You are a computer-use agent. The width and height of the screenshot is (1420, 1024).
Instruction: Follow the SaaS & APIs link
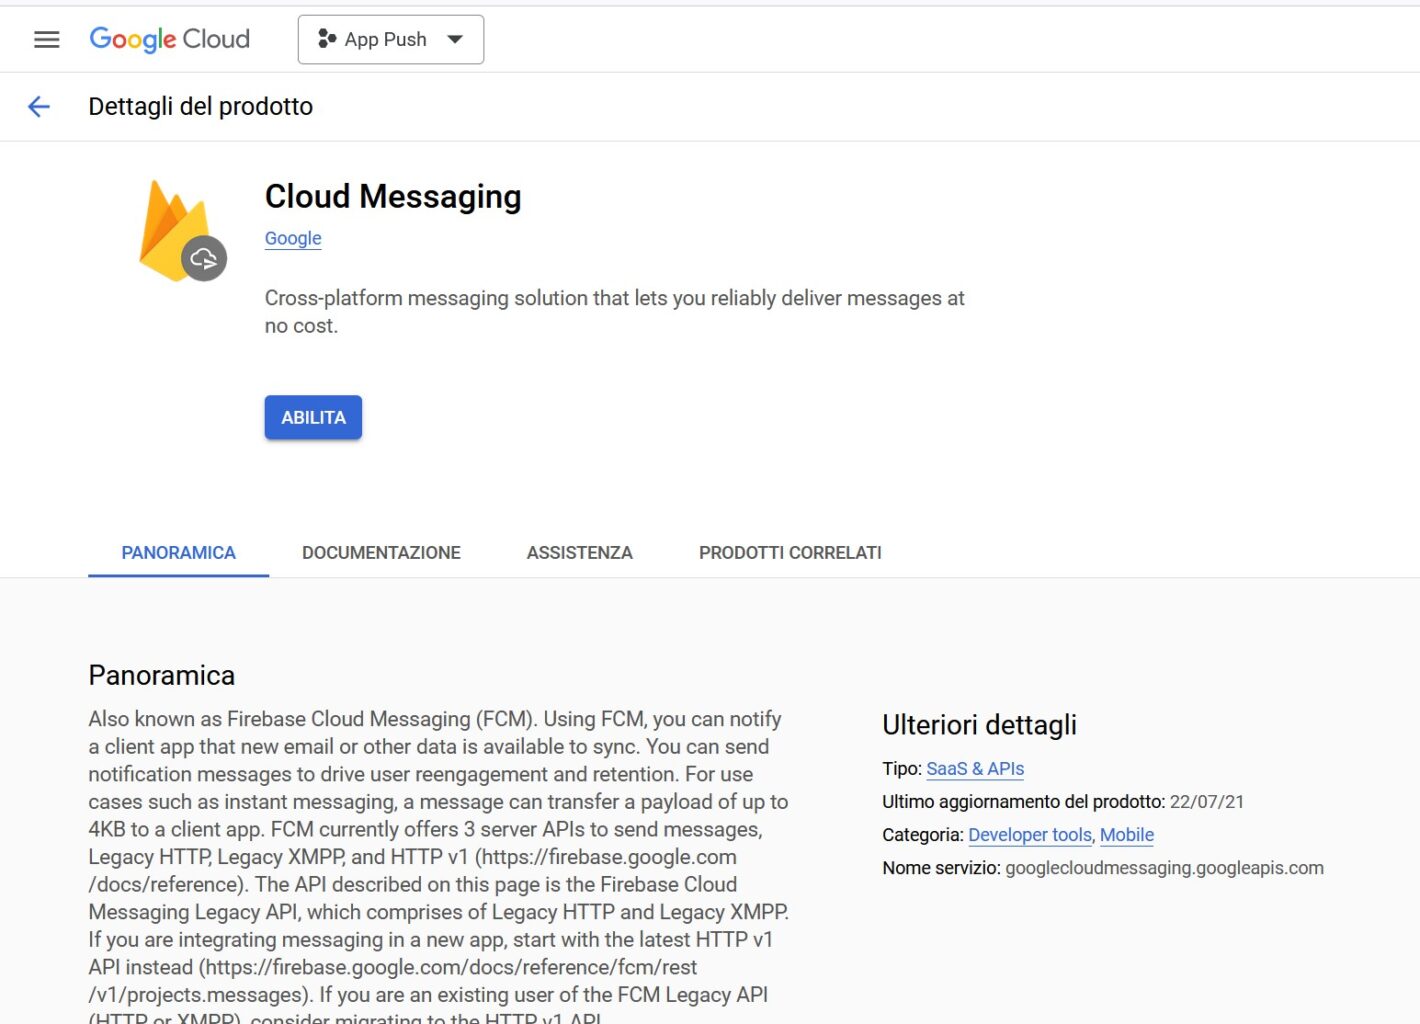tap(975, 768)
